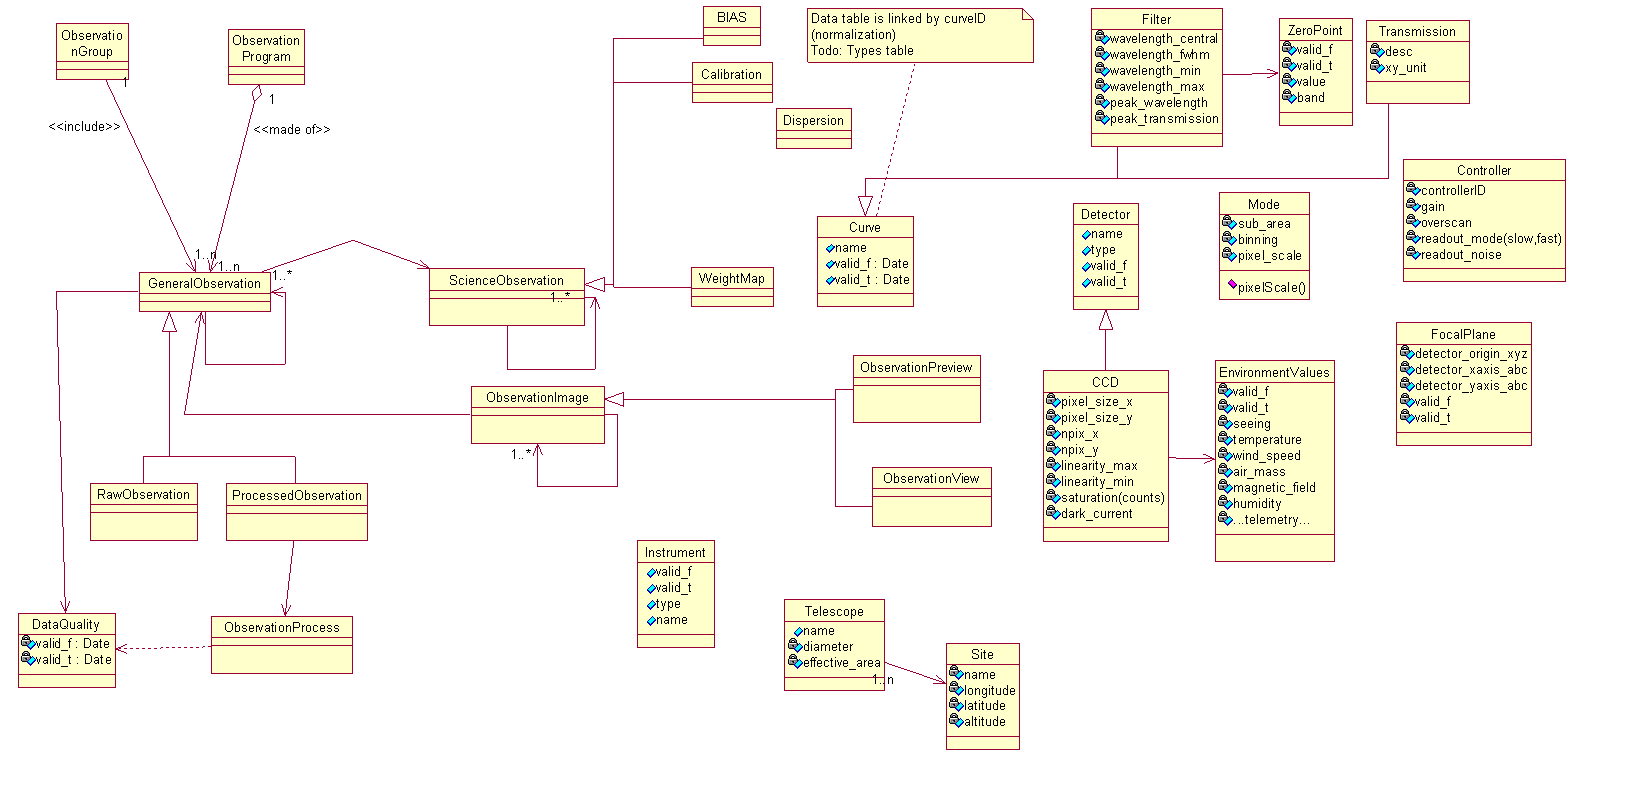This screenshot has width=1644, height=787.
Task: Select the <<made of>> association label
Action: [291, 129]
